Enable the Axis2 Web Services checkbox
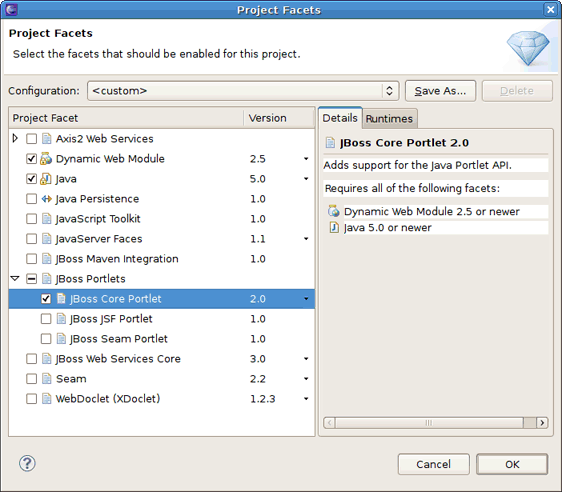 (32, 139)
